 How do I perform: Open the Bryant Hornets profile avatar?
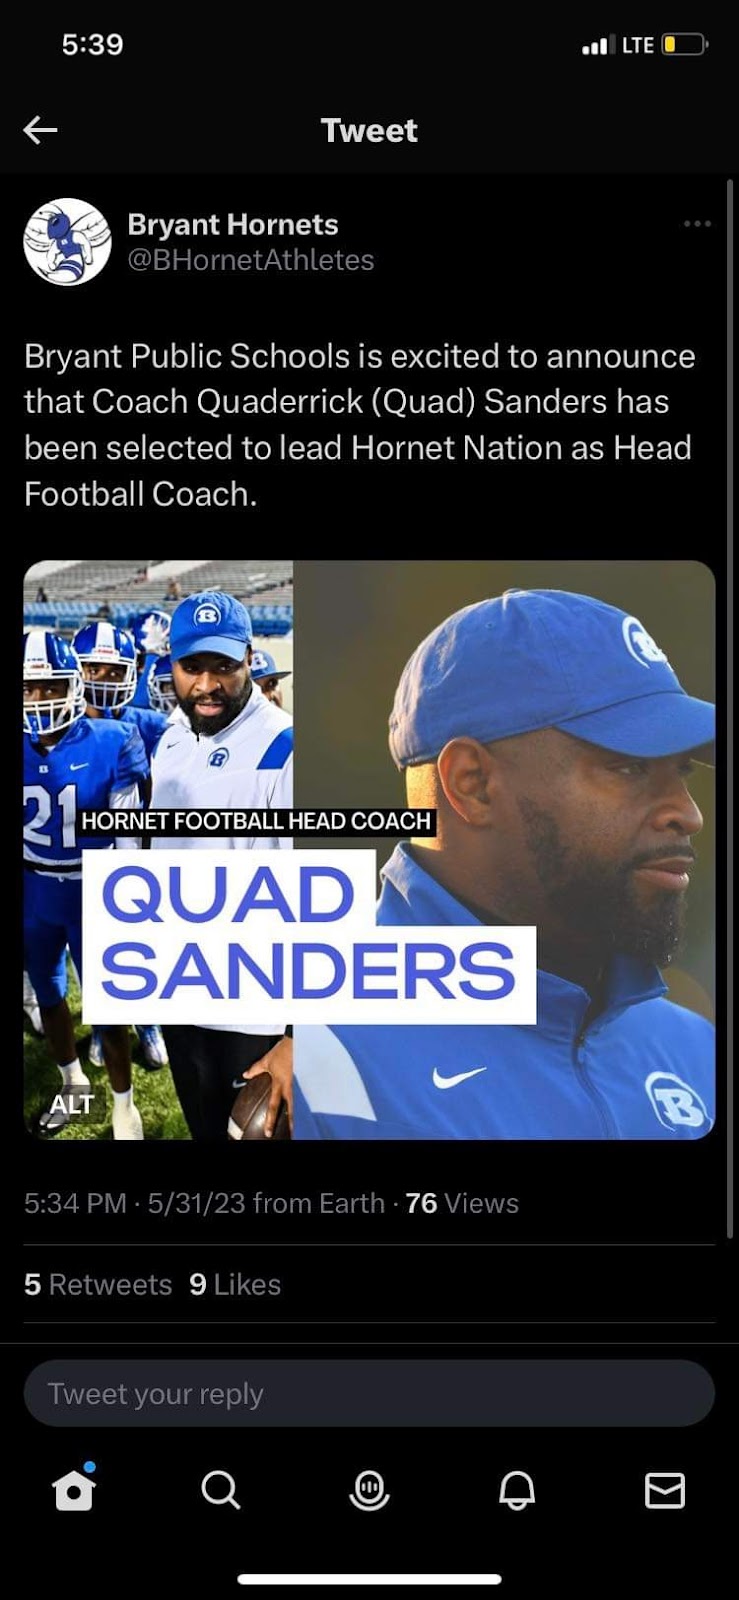coord(67,242)
